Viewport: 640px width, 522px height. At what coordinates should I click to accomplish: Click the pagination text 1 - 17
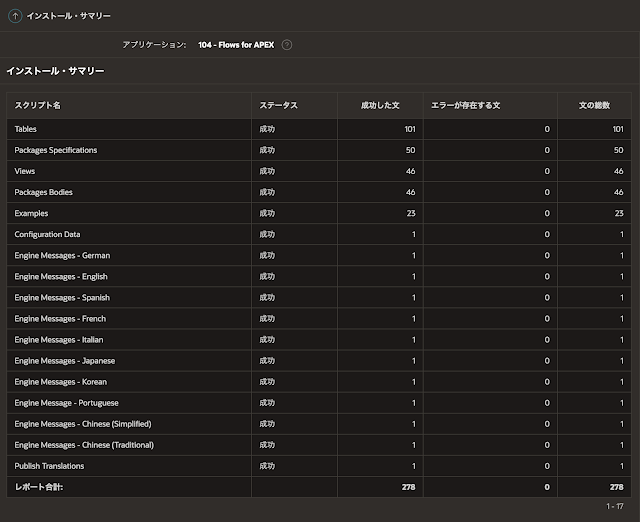pos(615,506)
